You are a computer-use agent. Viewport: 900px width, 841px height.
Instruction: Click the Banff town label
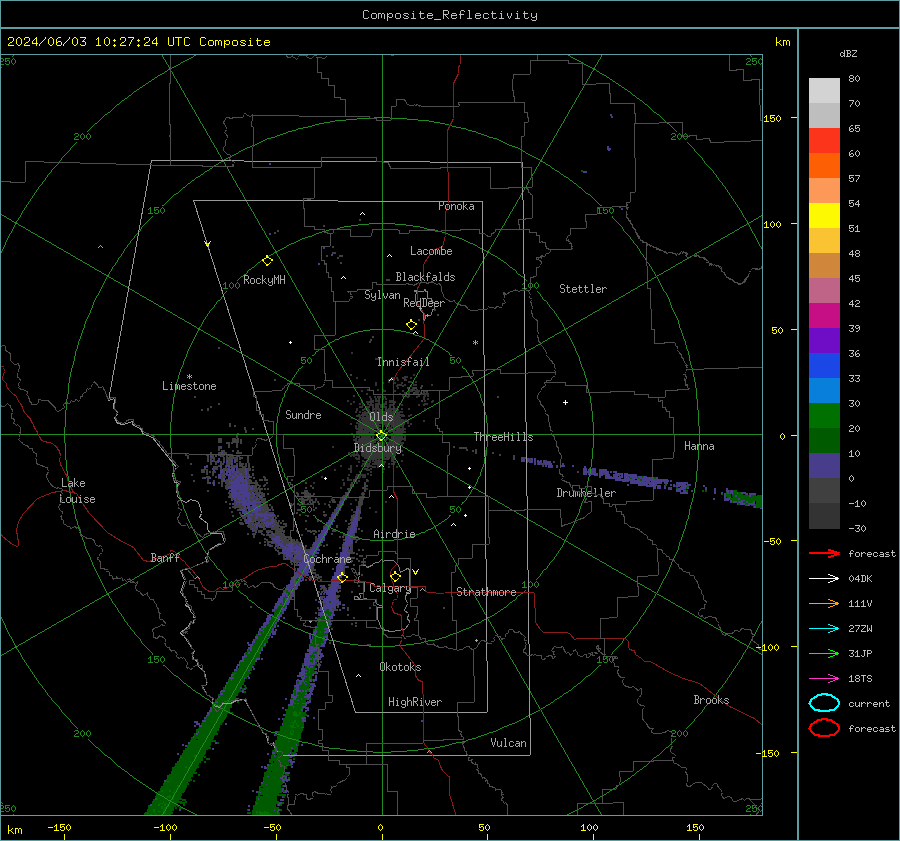tap(165, 557)
